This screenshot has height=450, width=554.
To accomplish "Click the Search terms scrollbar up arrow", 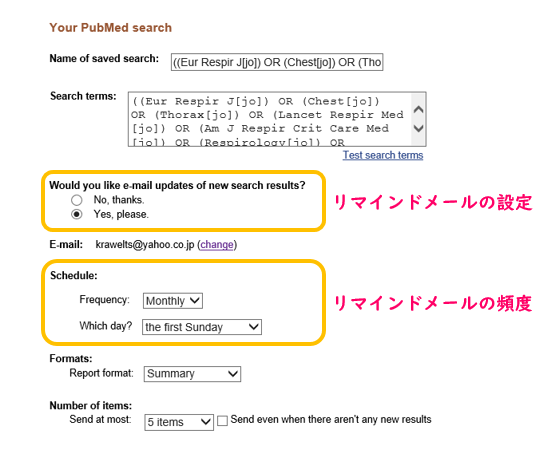I will (x=419, y=109).
